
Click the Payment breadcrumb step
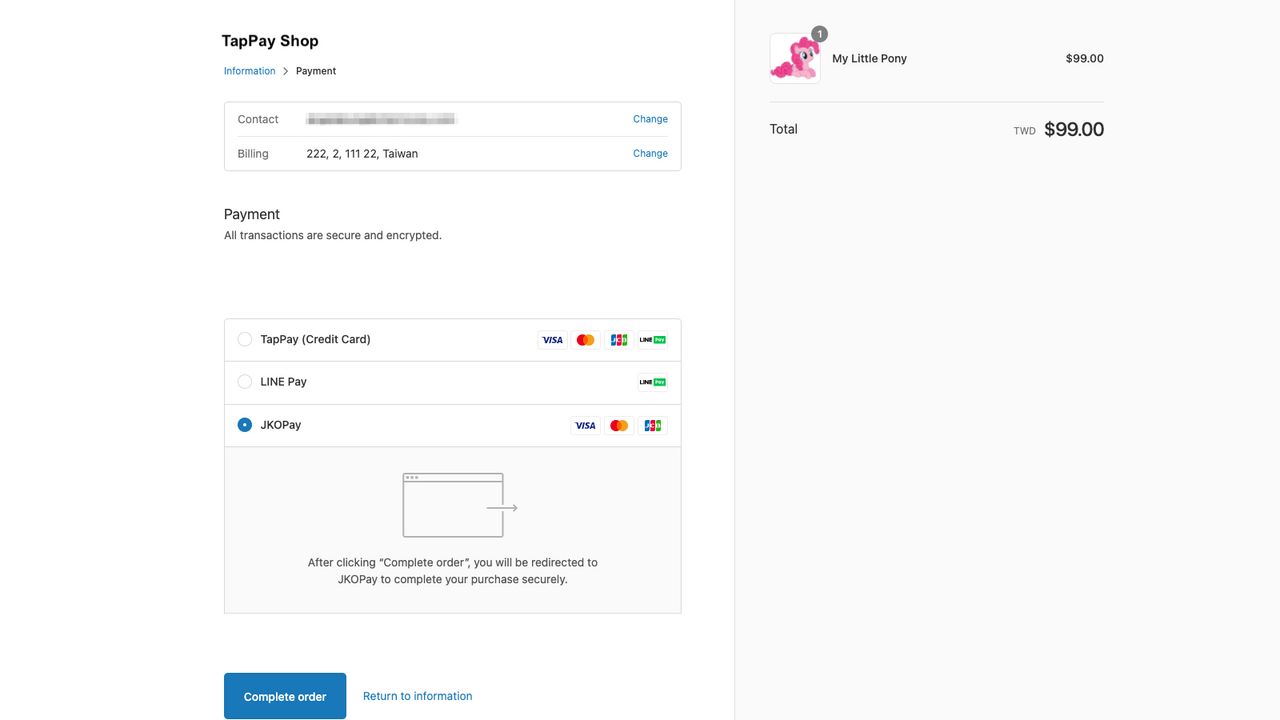tap(316, 71)
